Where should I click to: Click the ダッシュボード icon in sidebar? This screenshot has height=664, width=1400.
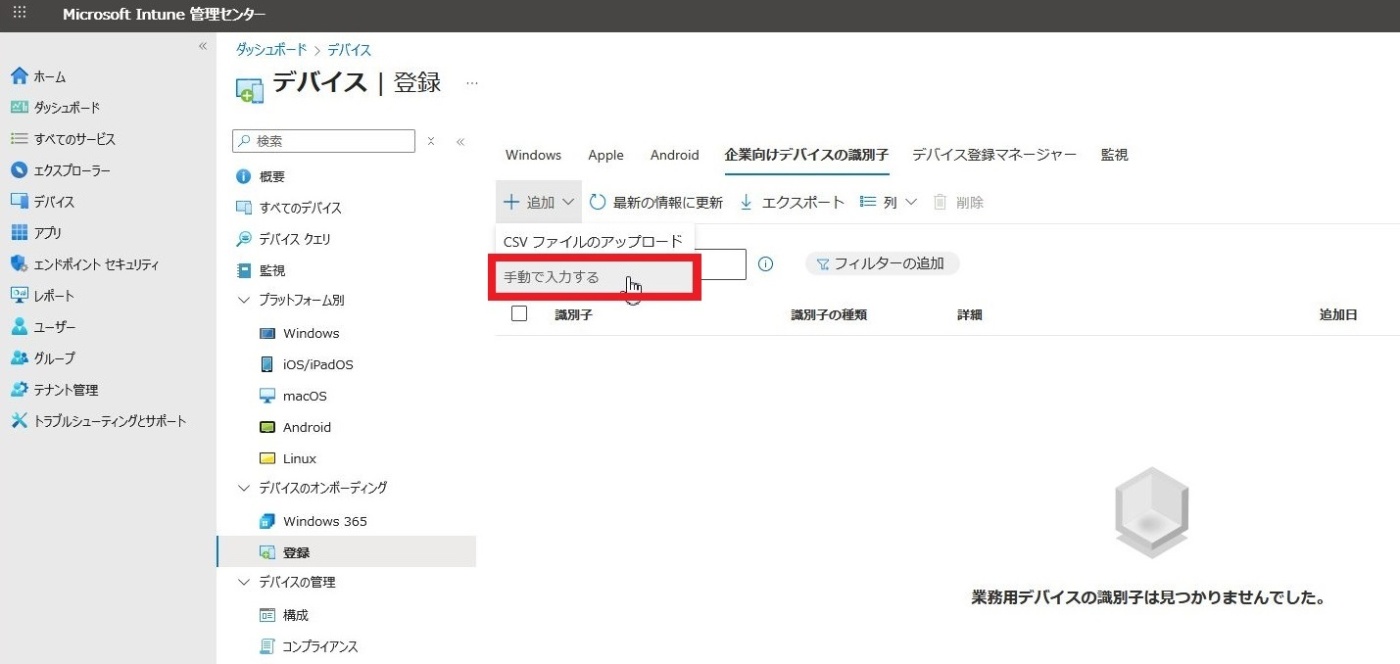coord(19,107)
